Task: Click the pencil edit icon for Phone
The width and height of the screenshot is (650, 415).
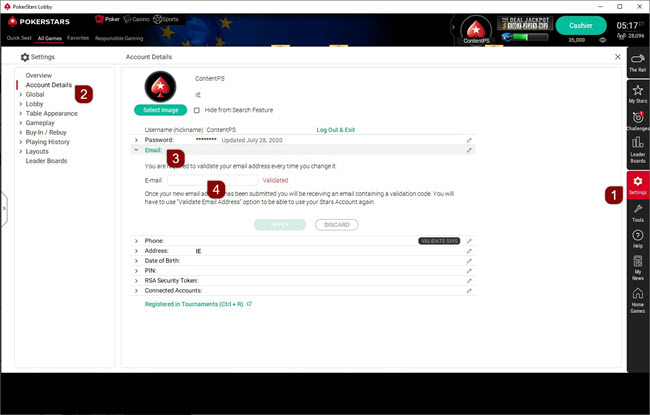Action: 469,241
